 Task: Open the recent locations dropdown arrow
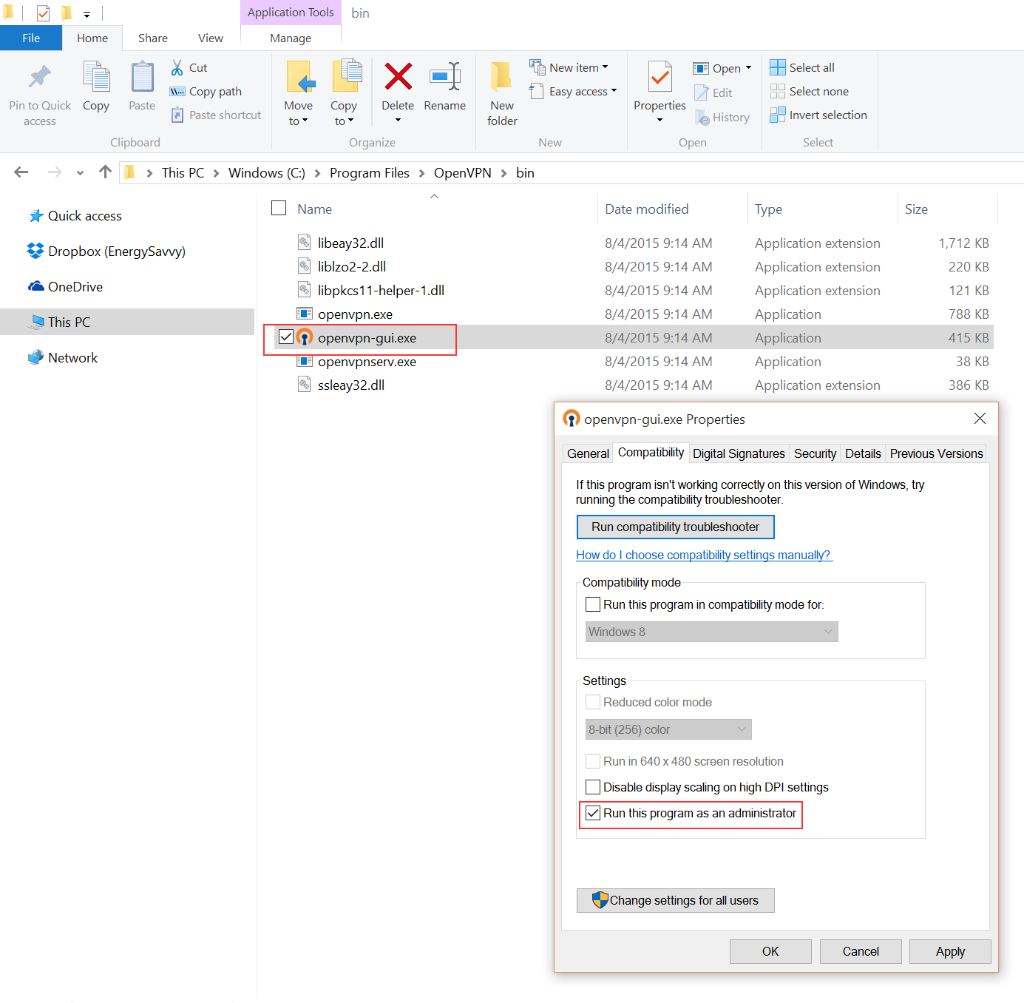pyautogui.click(x=80, y=173)
